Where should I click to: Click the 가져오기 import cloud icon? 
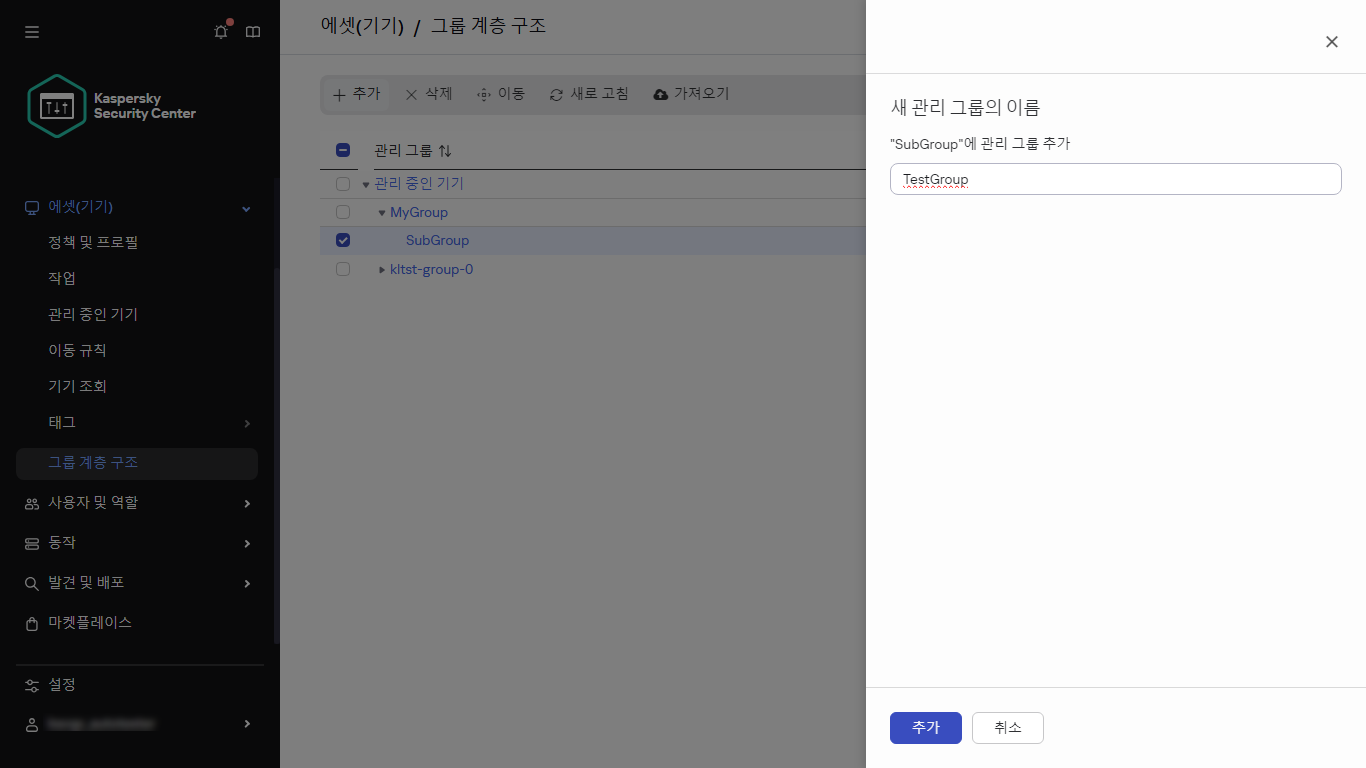pyautogui.click(x=660, y=93)
